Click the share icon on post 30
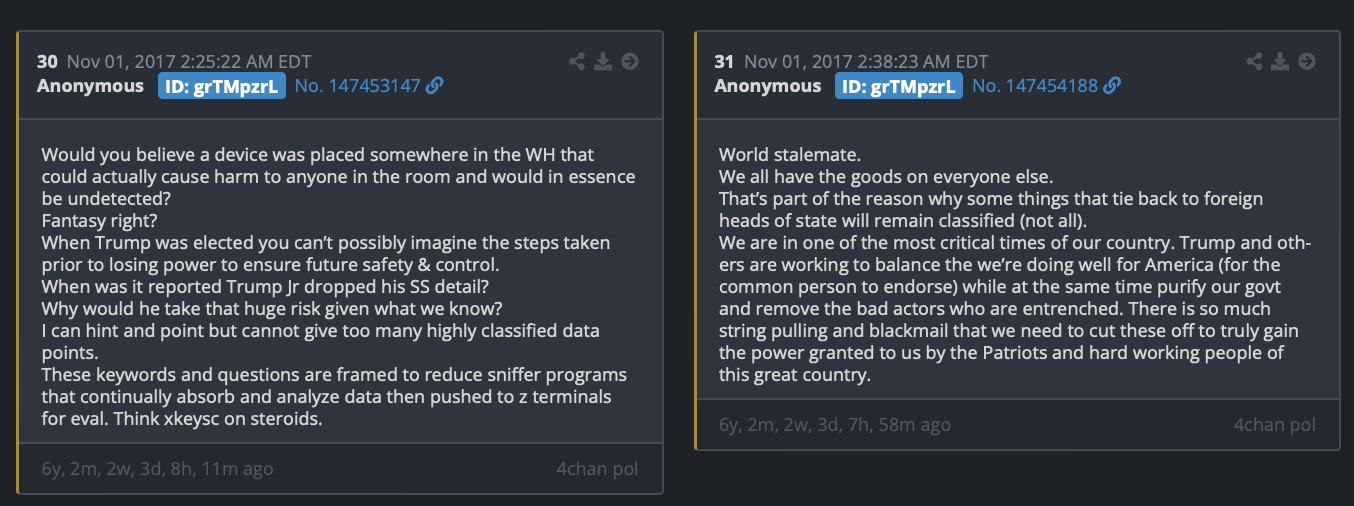1354x506 pixels. pyautogui.click(x=577, y=62)
